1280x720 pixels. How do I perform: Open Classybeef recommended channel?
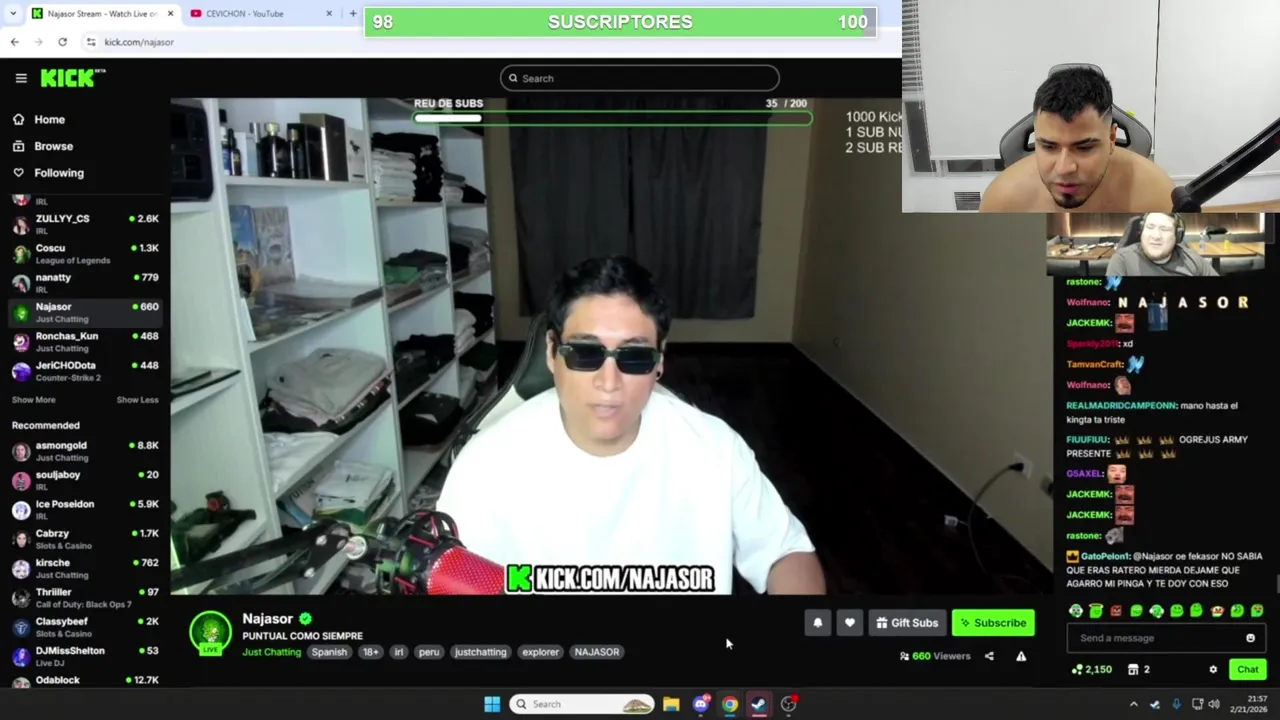tap(85, 626)
